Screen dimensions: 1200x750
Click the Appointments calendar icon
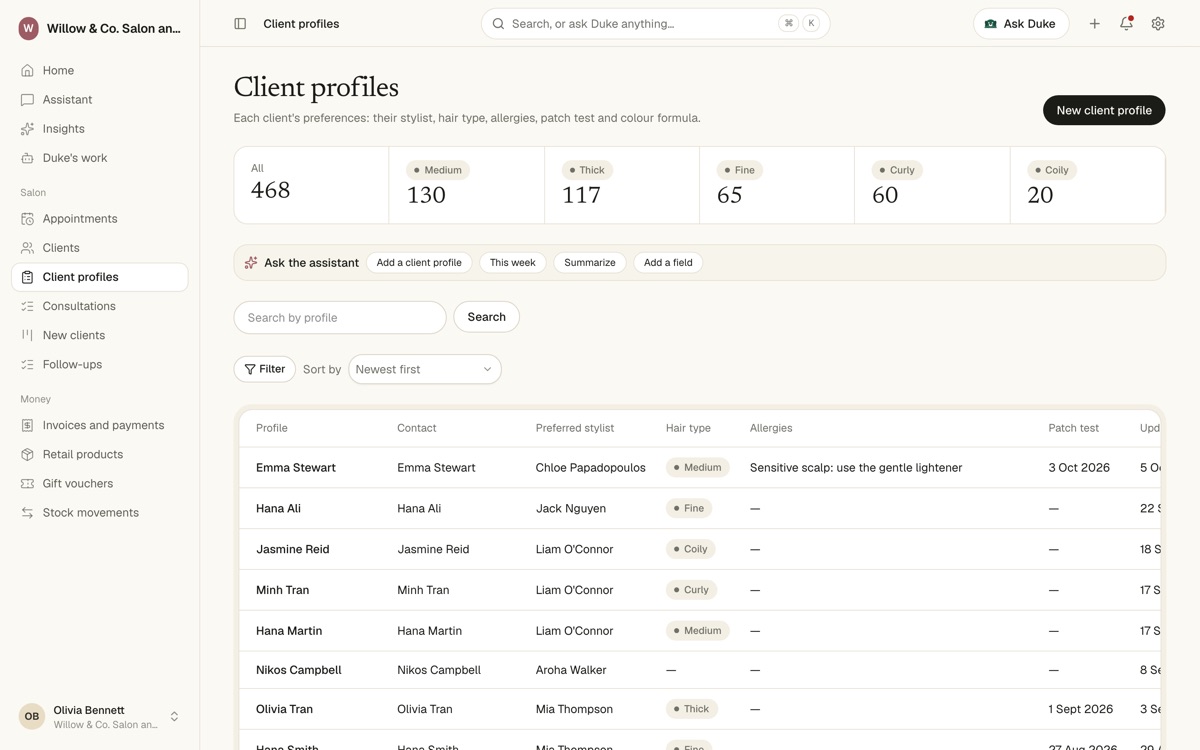[x=27, y=219]
